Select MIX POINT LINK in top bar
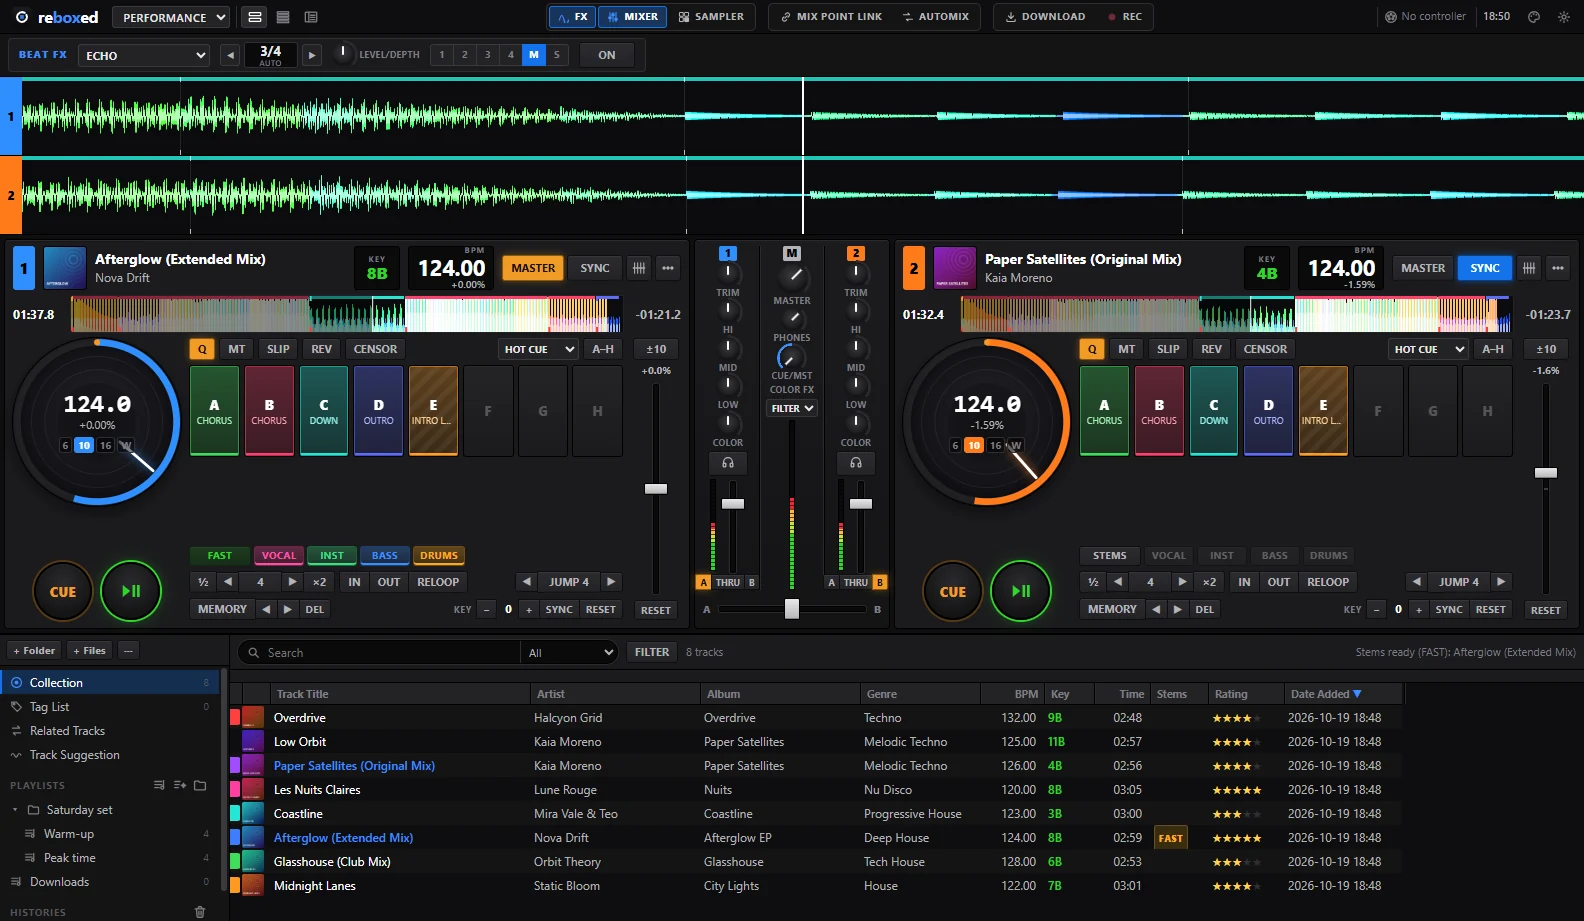 831,17
